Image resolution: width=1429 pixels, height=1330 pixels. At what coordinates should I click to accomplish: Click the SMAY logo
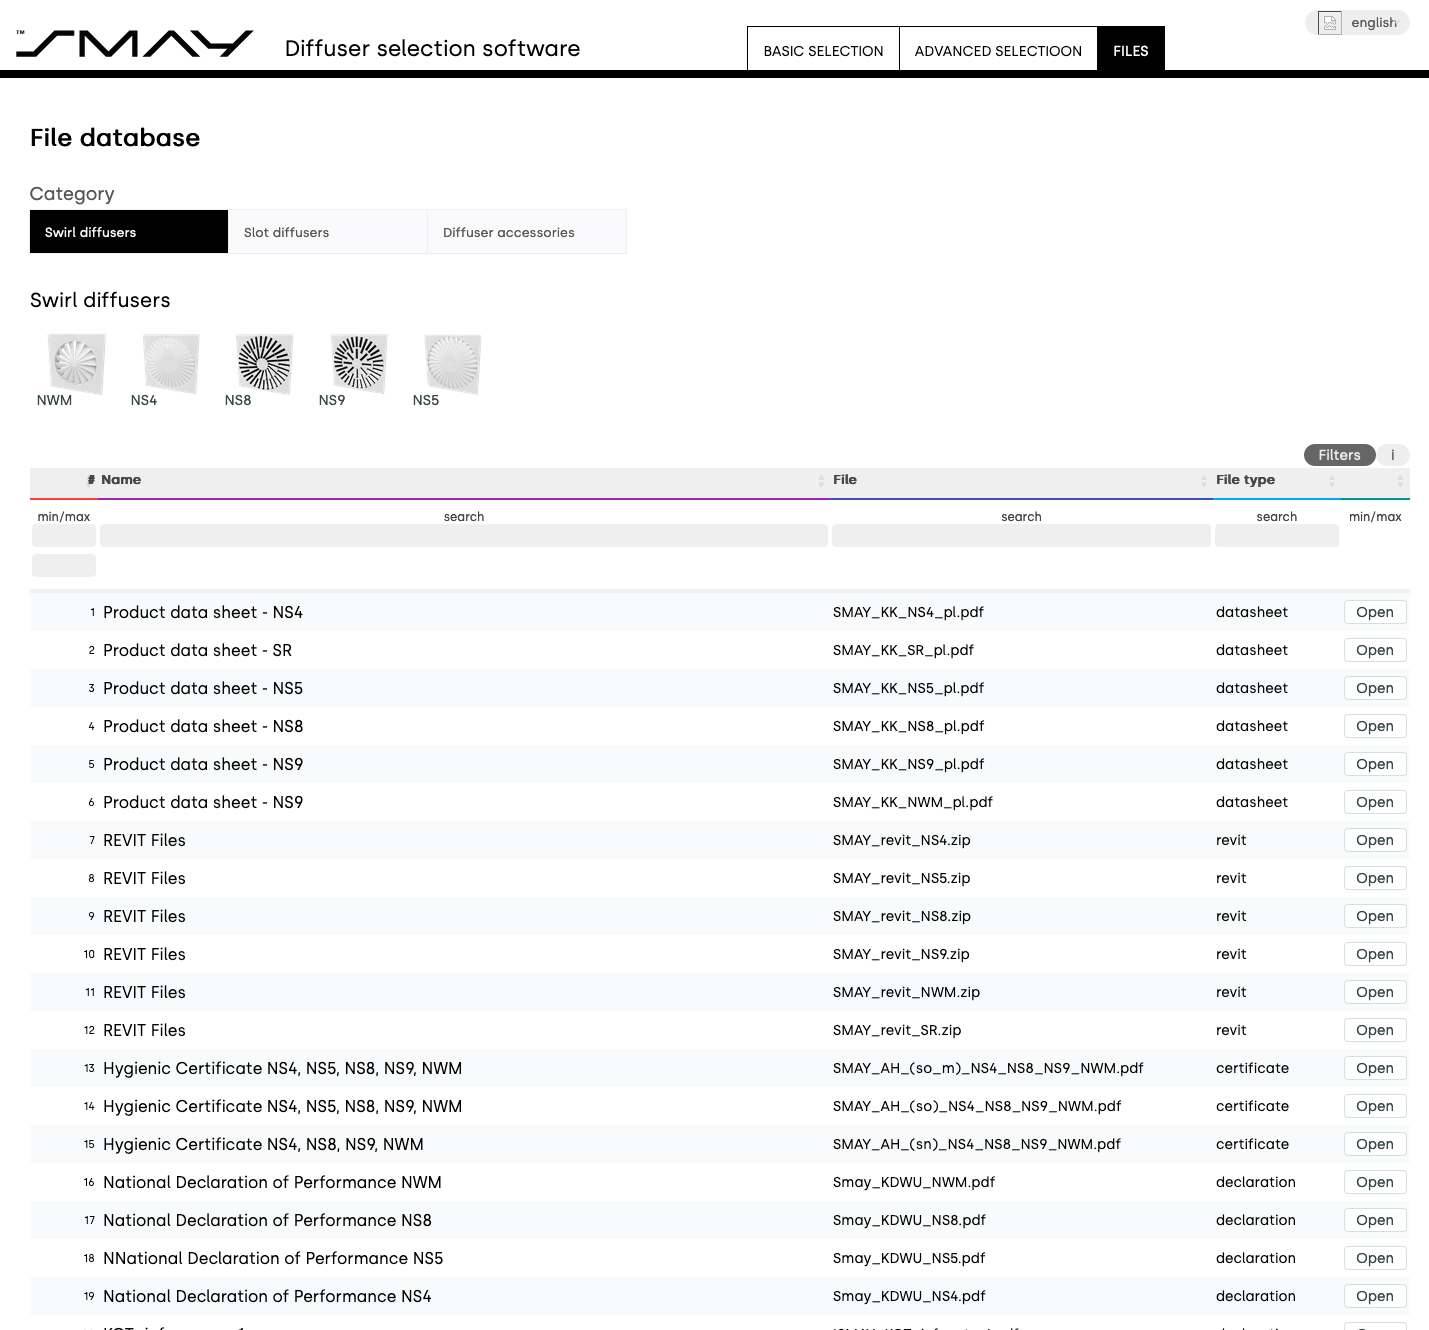[134, 43]
